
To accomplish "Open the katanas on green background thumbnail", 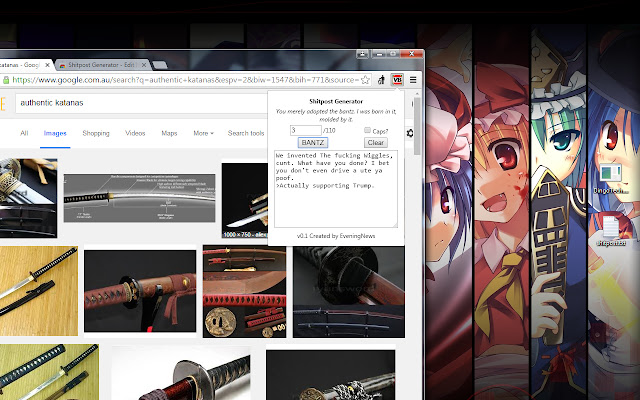I will (49, 372).
